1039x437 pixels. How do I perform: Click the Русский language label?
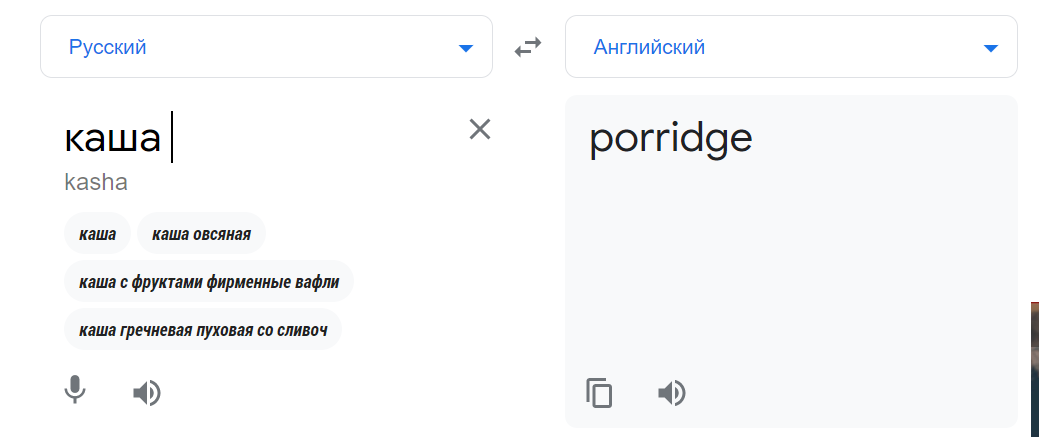pos(108,47)
